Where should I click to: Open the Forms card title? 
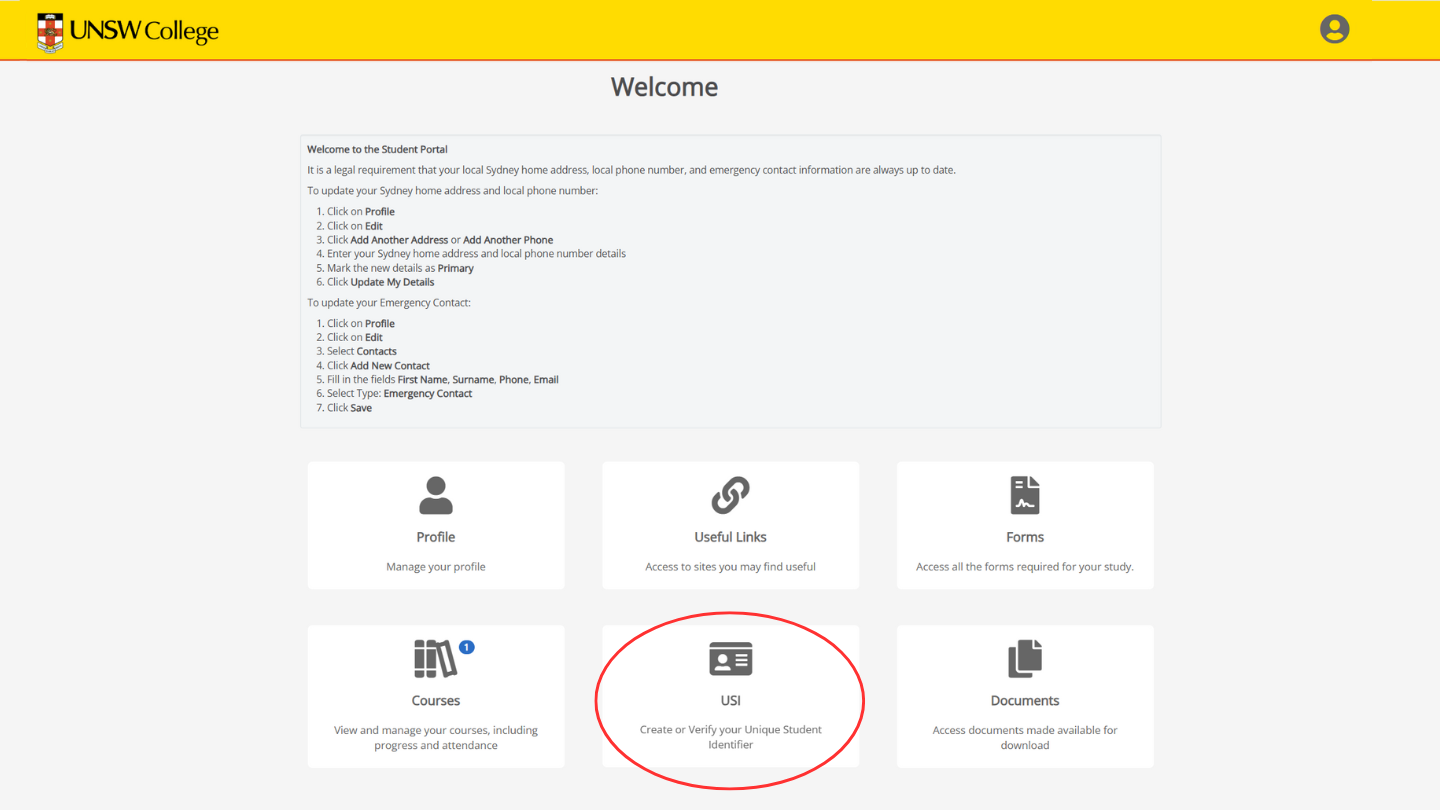point(1025,537)
